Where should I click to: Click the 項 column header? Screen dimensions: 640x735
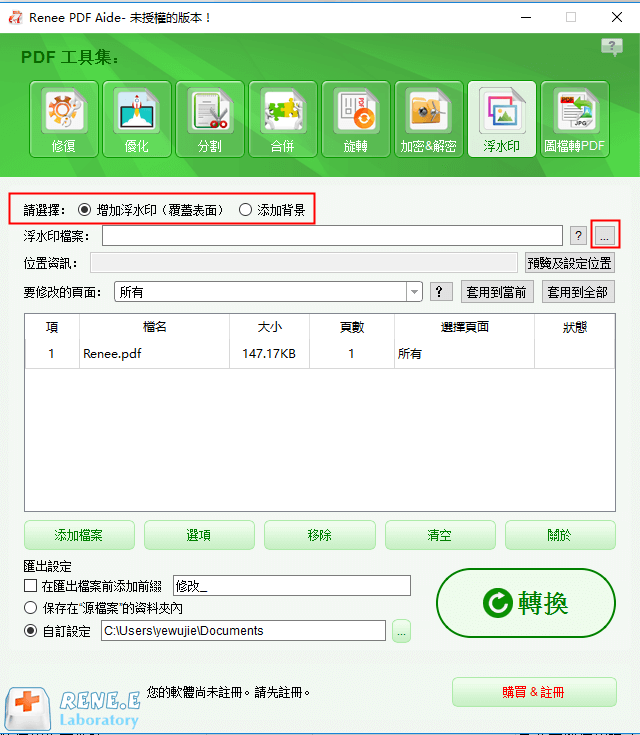coord(52,327)
